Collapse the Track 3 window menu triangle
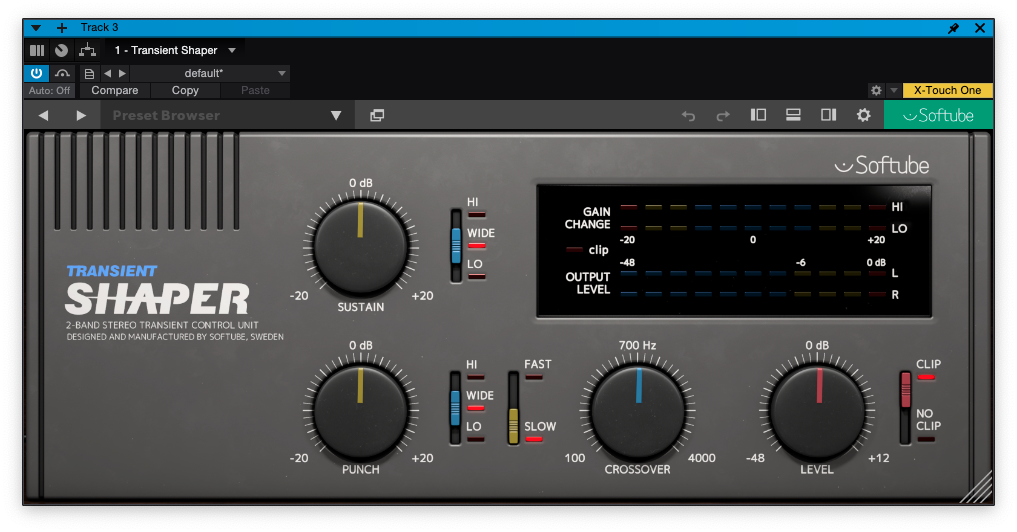 click(36, 28)
